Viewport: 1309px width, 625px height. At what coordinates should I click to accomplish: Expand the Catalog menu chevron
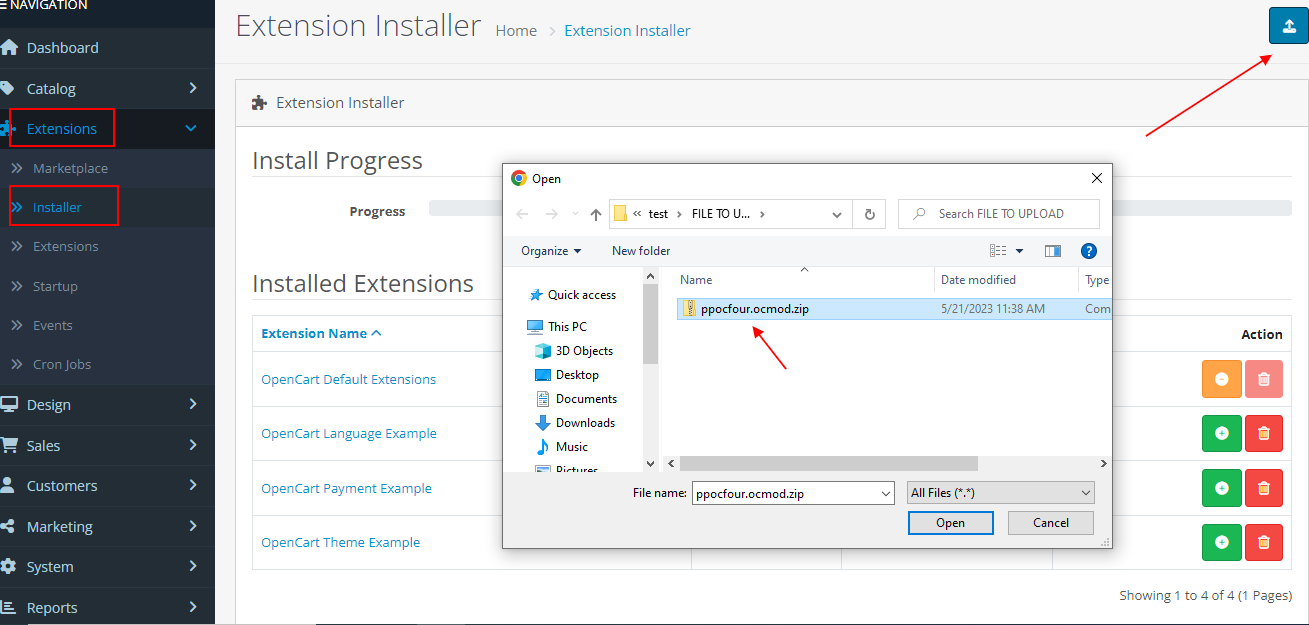tap(193, 88)
